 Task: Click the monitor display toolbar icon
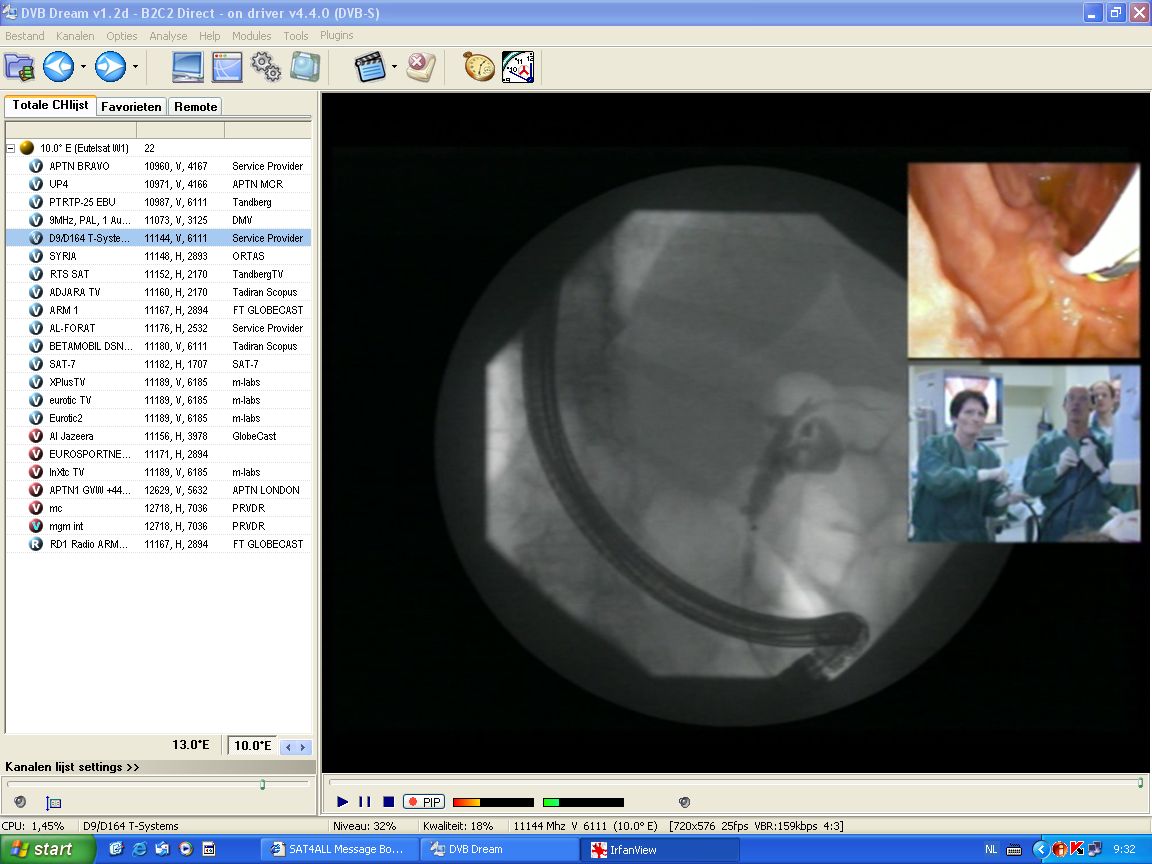click(x=187, y=67)
